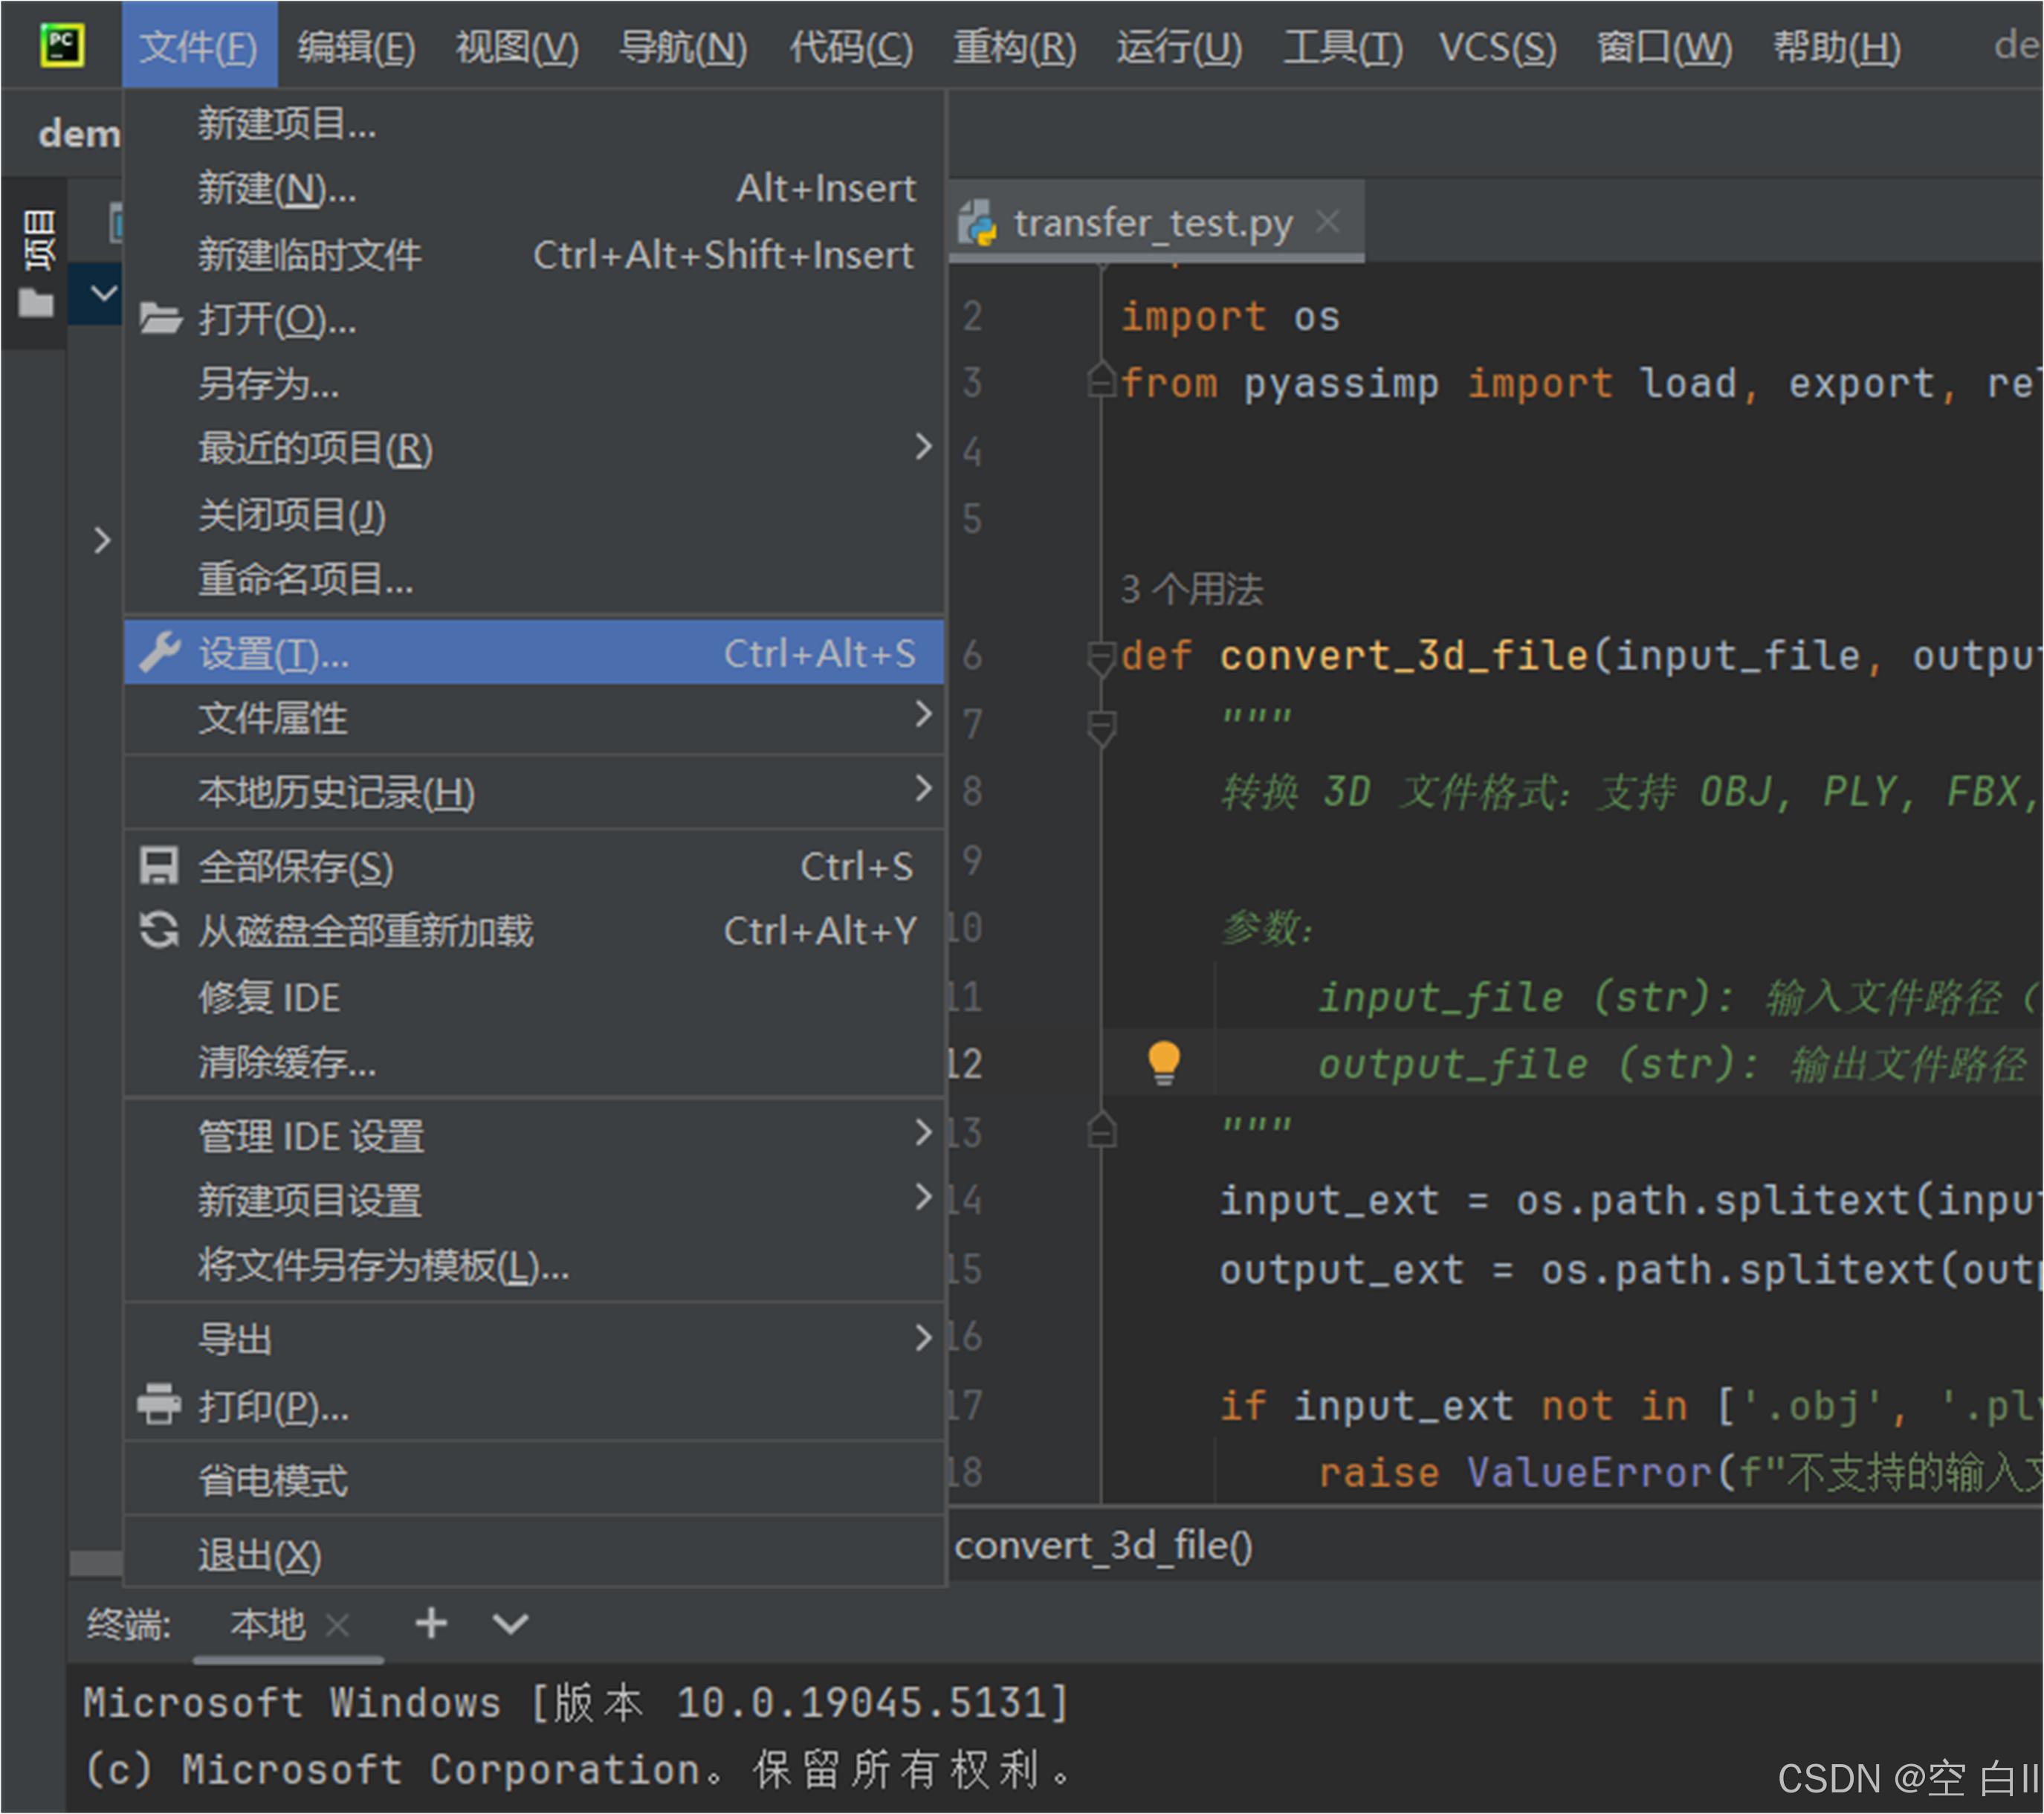This screenshot has height=1814, width=2044.
Task: Add a new terminal tab with plus
Action: [x=431, y=1623]
